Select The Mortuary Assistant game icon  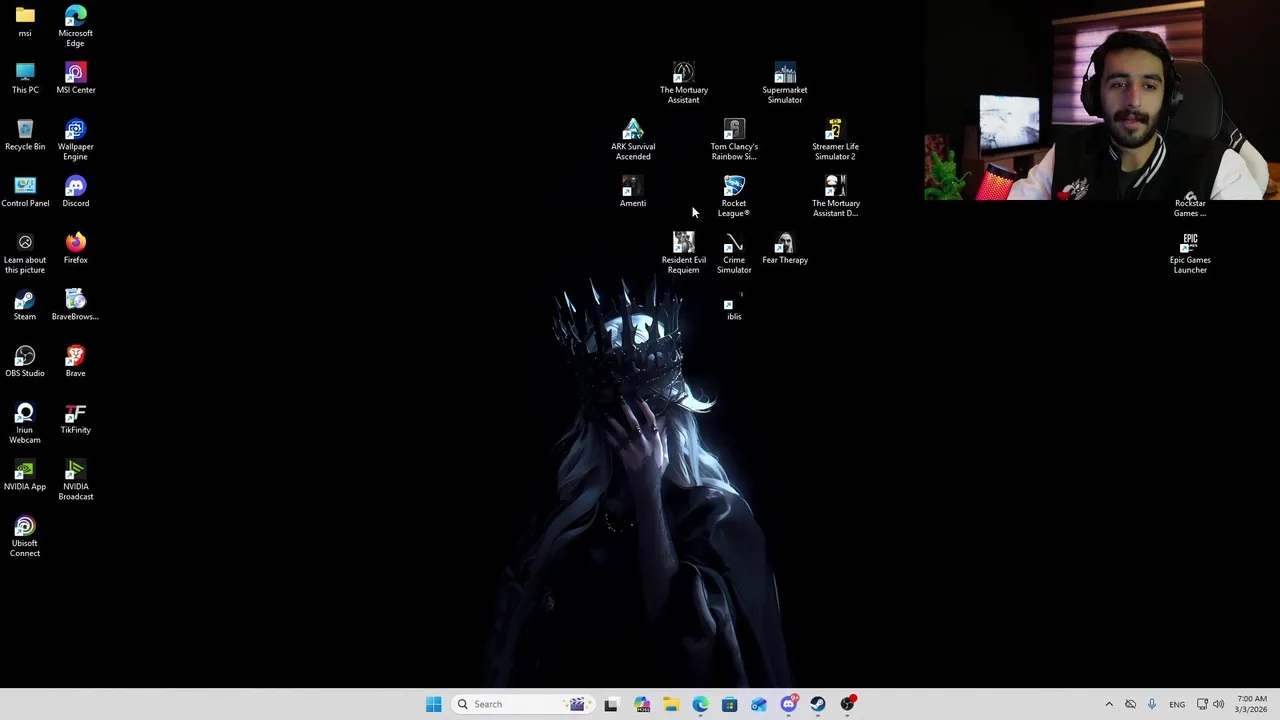(x=684, y=83)
